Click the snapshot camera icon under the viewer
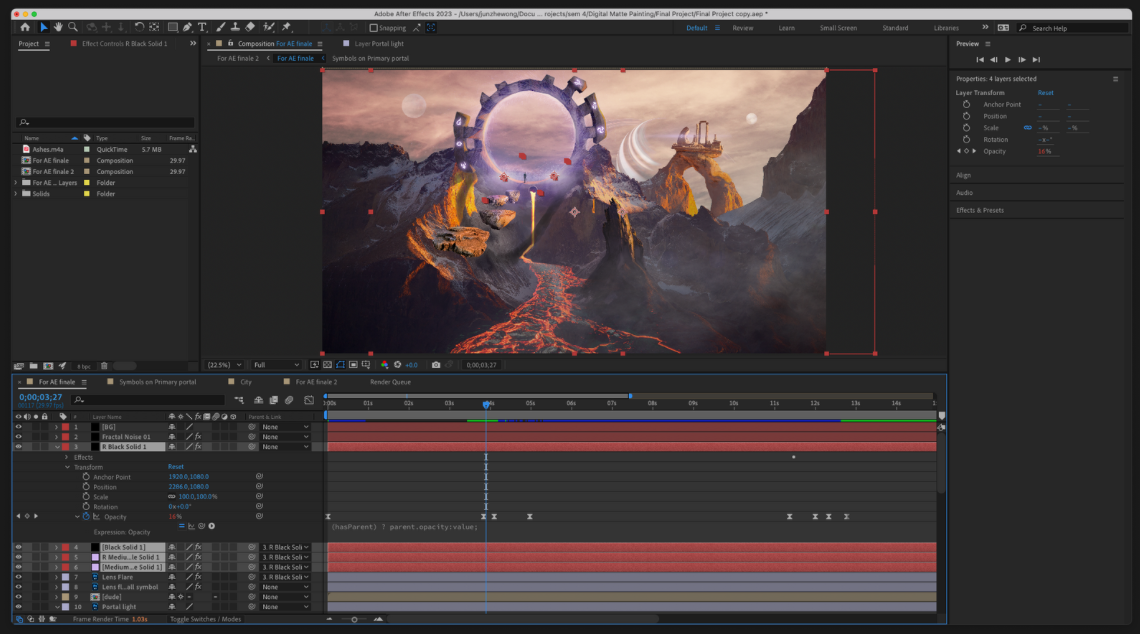The width and height of the screenshot is (1140, 634). coord(435,365)
